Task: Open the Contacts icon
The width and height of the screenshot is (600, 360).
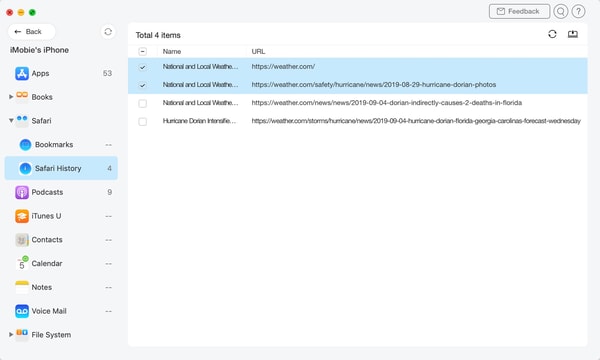Action: 22,240
